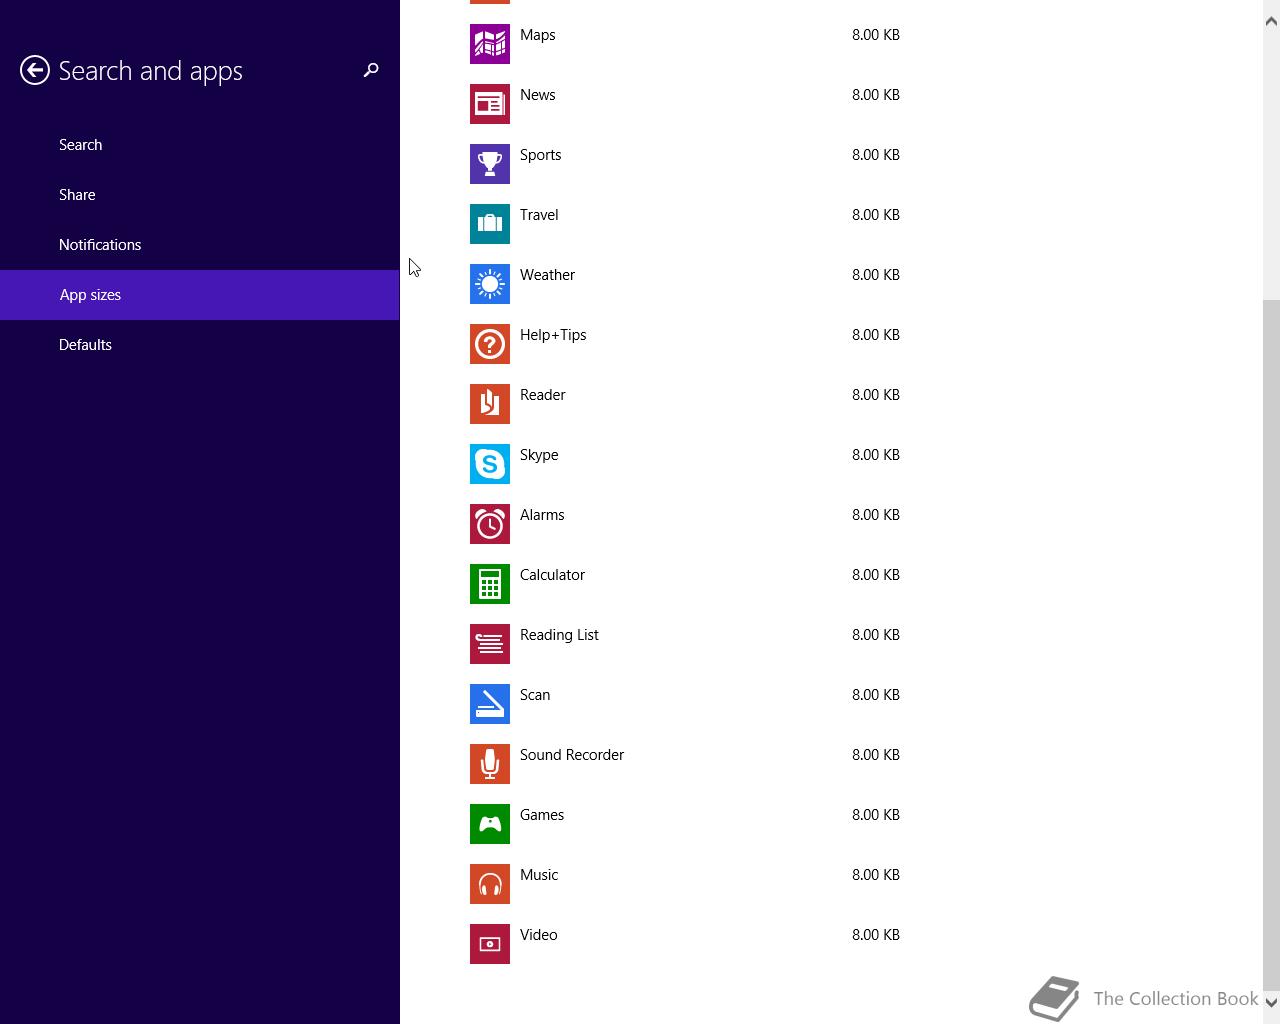Open the search magnifier icon in sidebar

point(371,70)
